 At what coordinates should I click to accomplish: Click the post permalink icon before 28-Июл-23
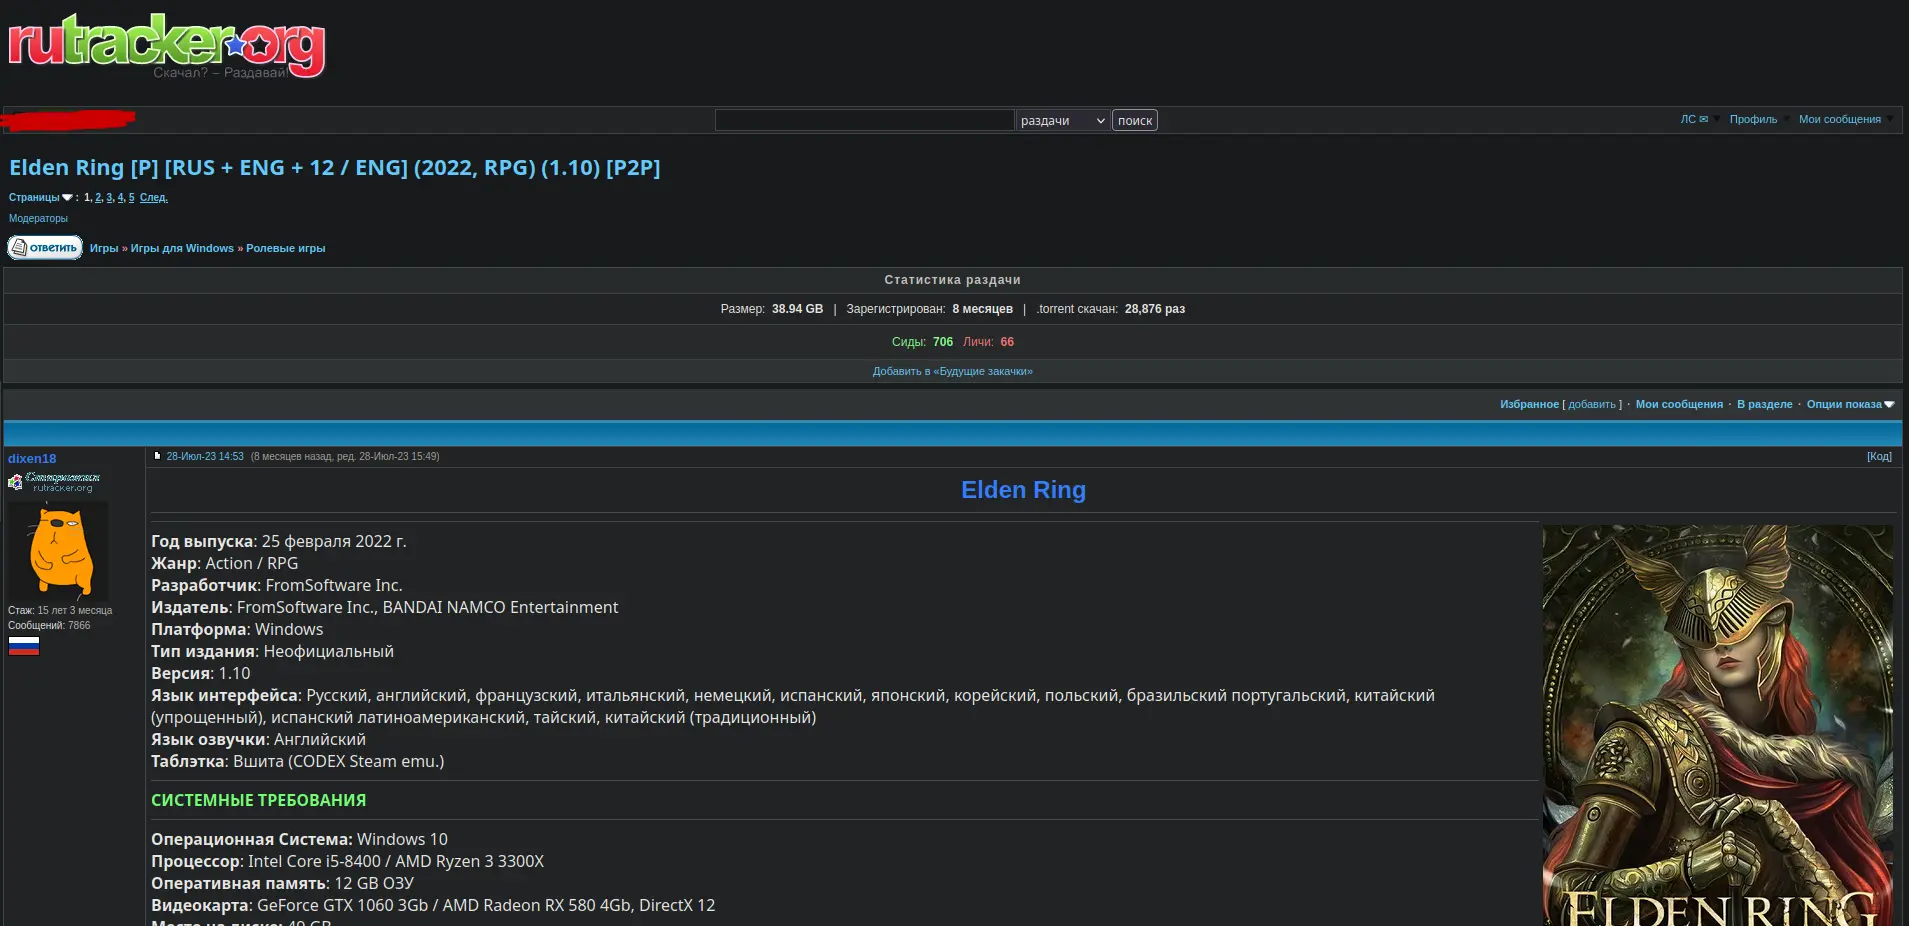tap(157, 456)
